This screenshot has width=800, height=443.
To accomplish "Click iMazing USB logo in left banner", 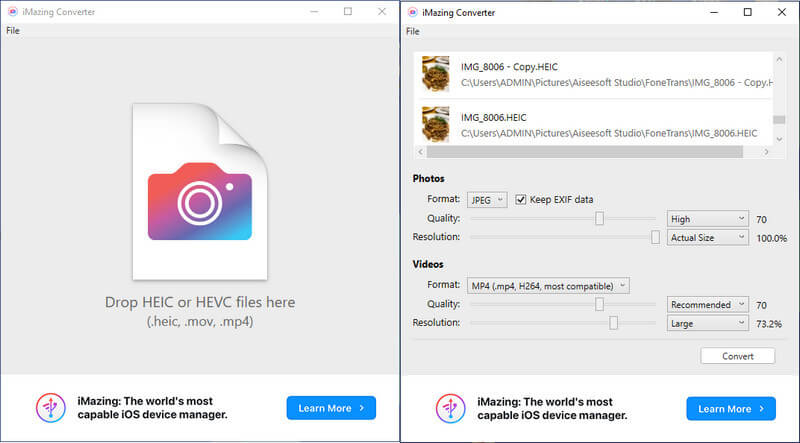I will [x=51, y=408].
